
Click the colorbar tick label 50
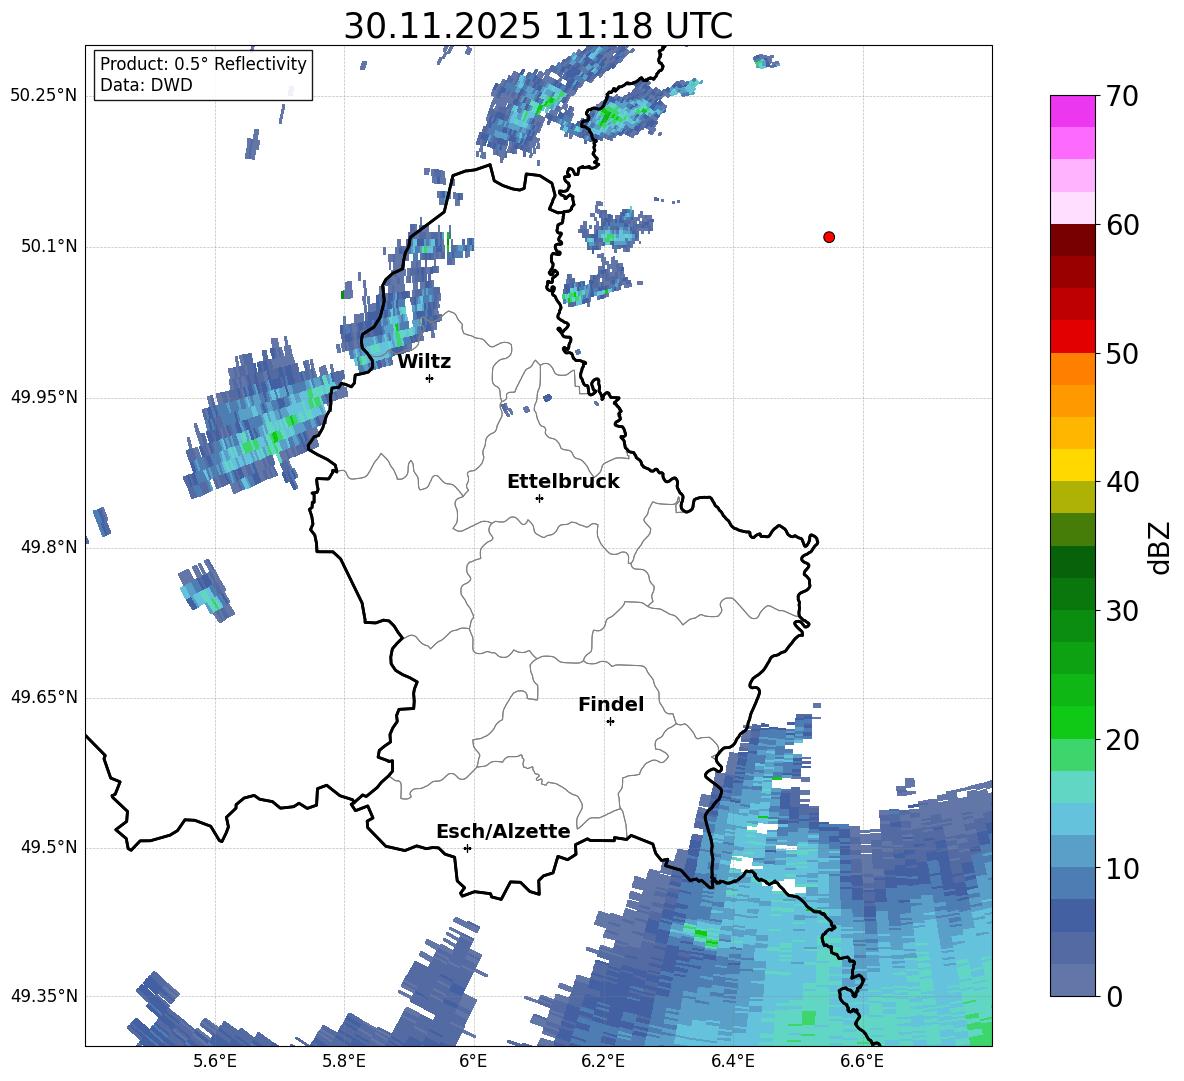coord(1123,354)
